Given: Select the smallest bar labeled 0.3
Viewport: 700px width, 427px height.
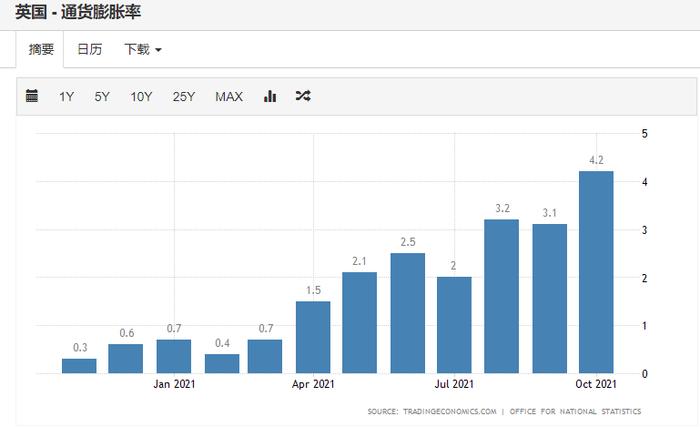Looking at the screenshot, I should tap(79, 366).
